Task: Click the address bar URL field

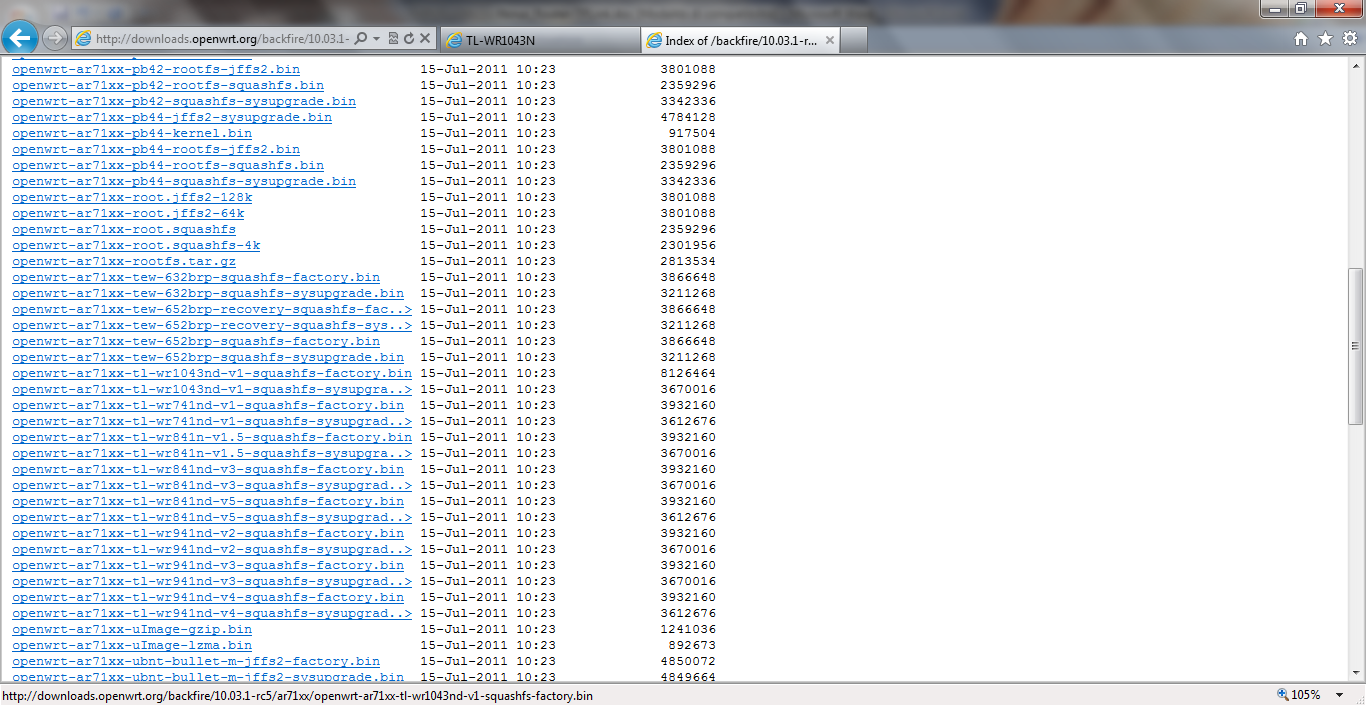Action: click(x=220, y=39)
